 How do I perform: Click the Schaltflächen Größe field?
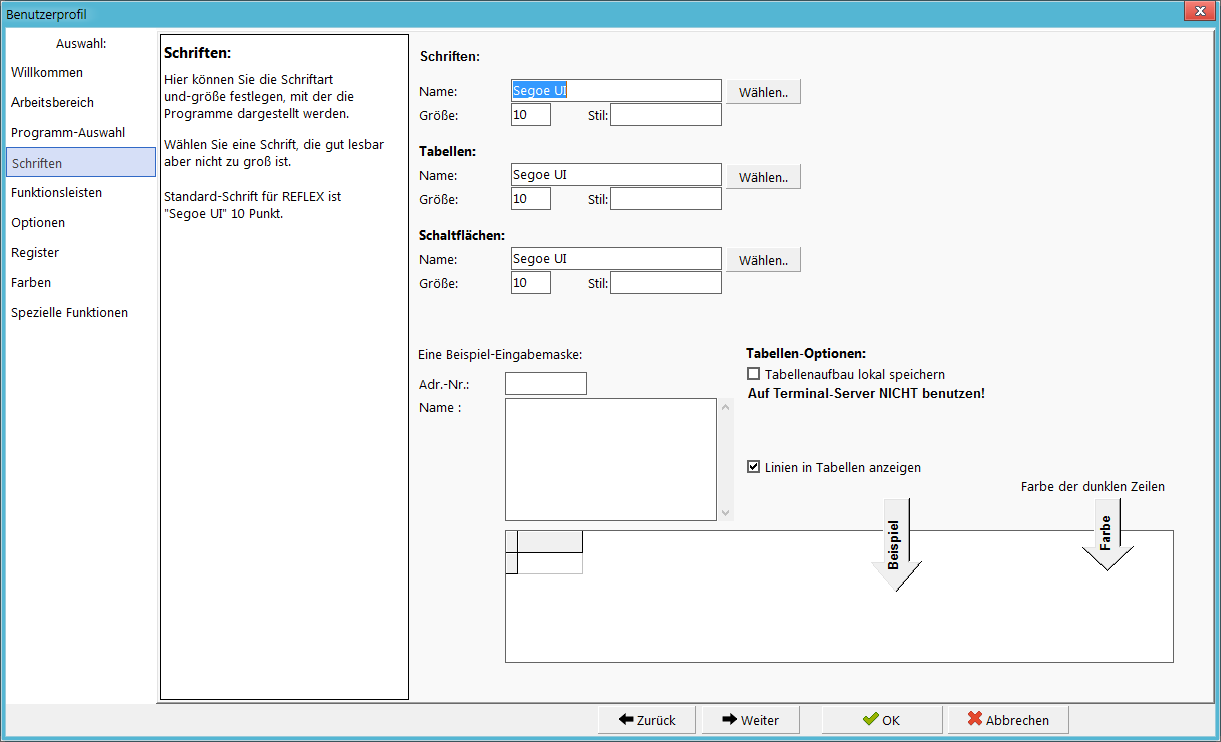click(x=530, y=283)
